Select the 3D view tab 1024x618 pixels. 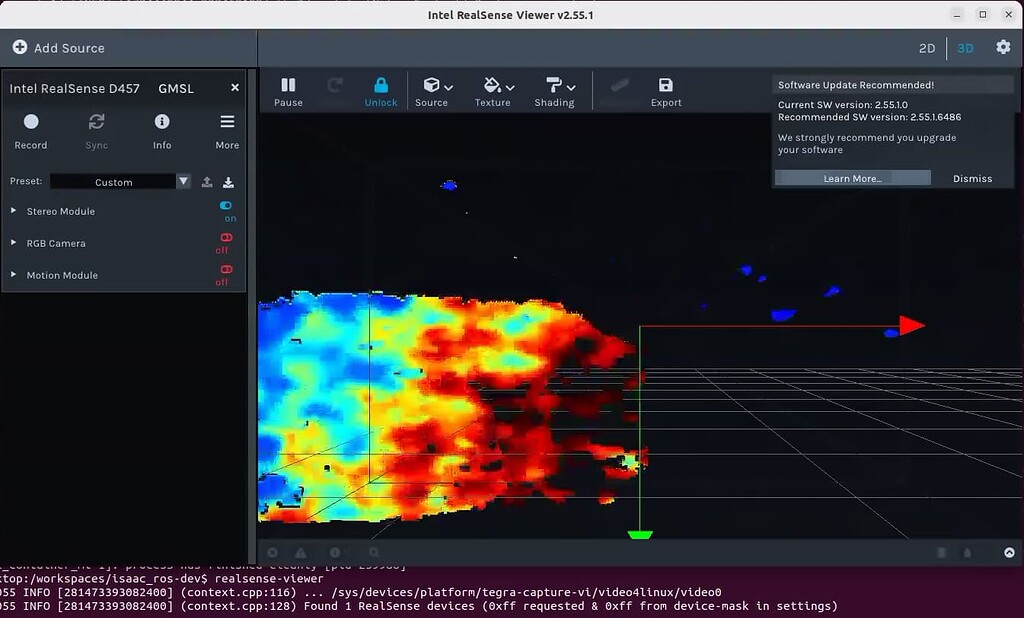pyautogui.click(x=965, y=47)
